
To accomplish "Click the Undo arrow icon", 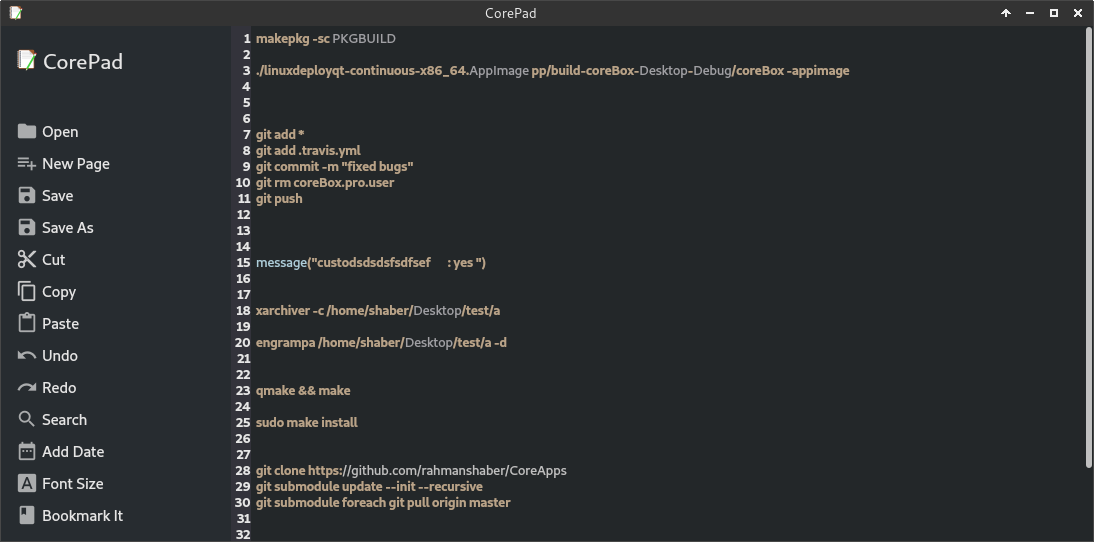I will pos(27,356).
